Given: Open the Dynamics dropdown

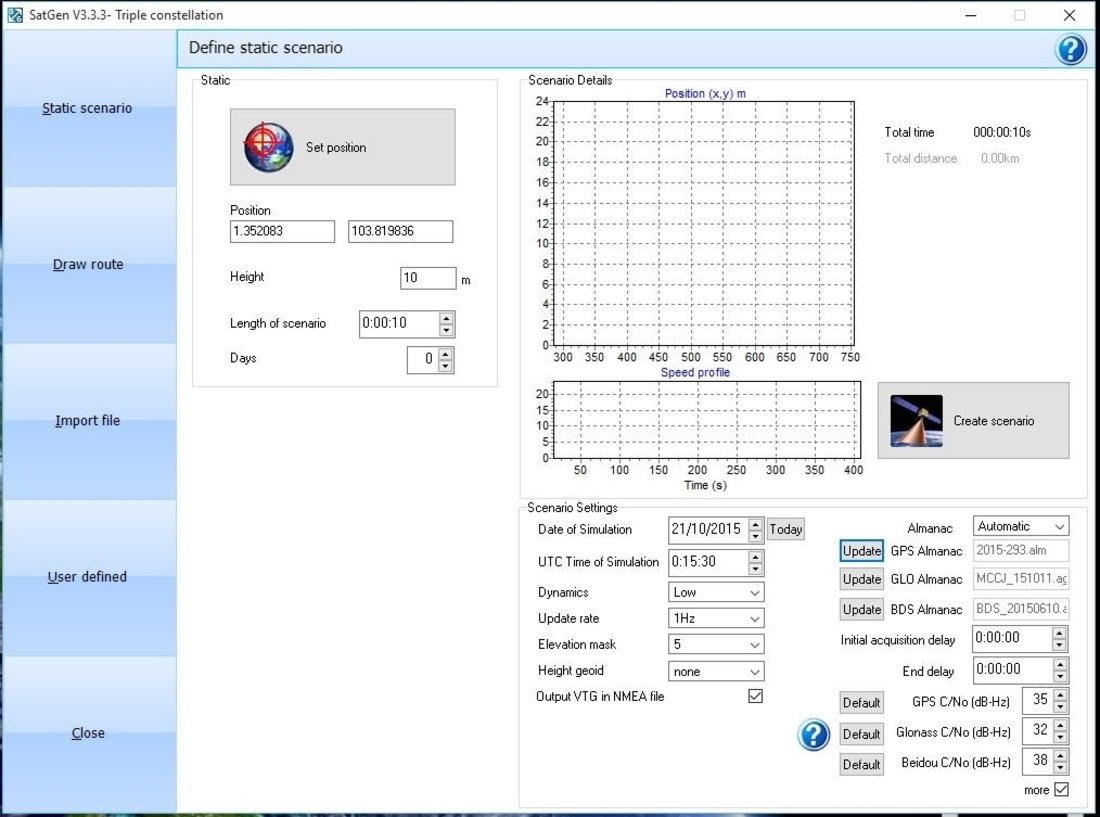Looking at the screenshot, I should point(716,592).
